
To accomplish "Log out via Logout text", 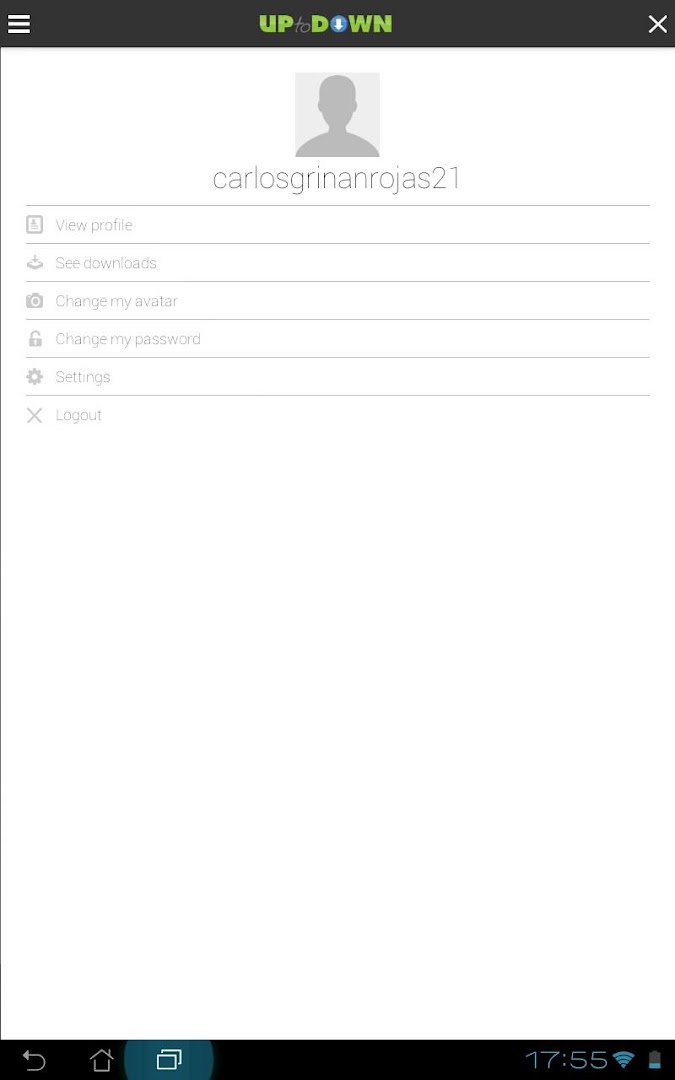I will [x=79, y=415].
